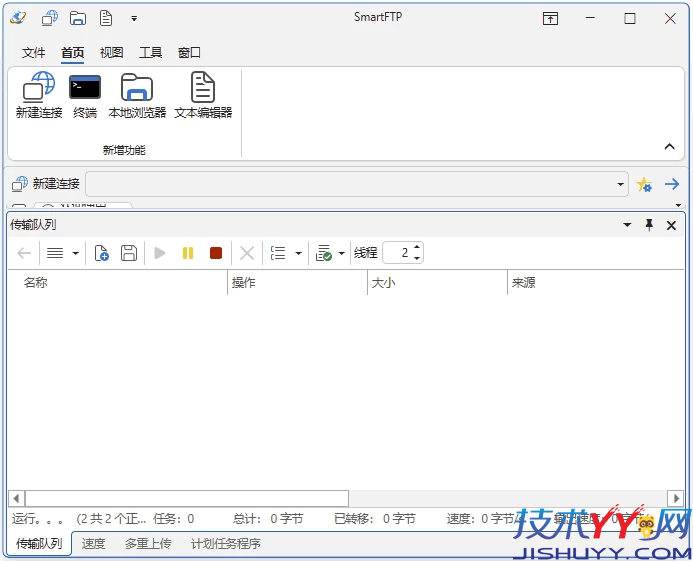Click the quick access text editor icon
Image resolution: width=693 pixels, height=561 pixels.
[106, 18]
